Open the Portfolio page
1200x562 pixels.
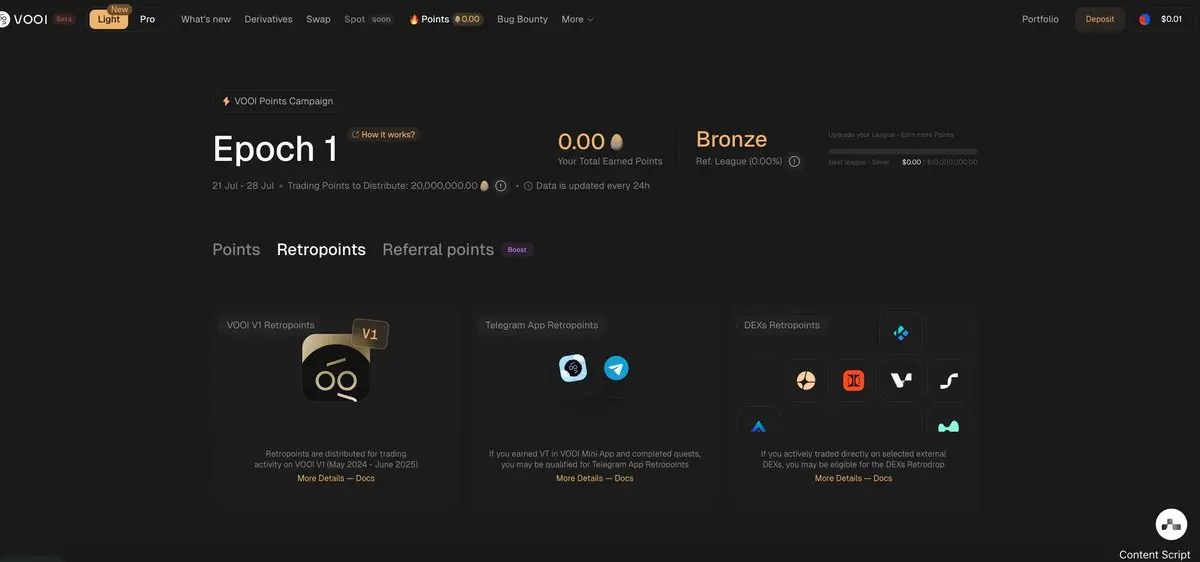1040,19
